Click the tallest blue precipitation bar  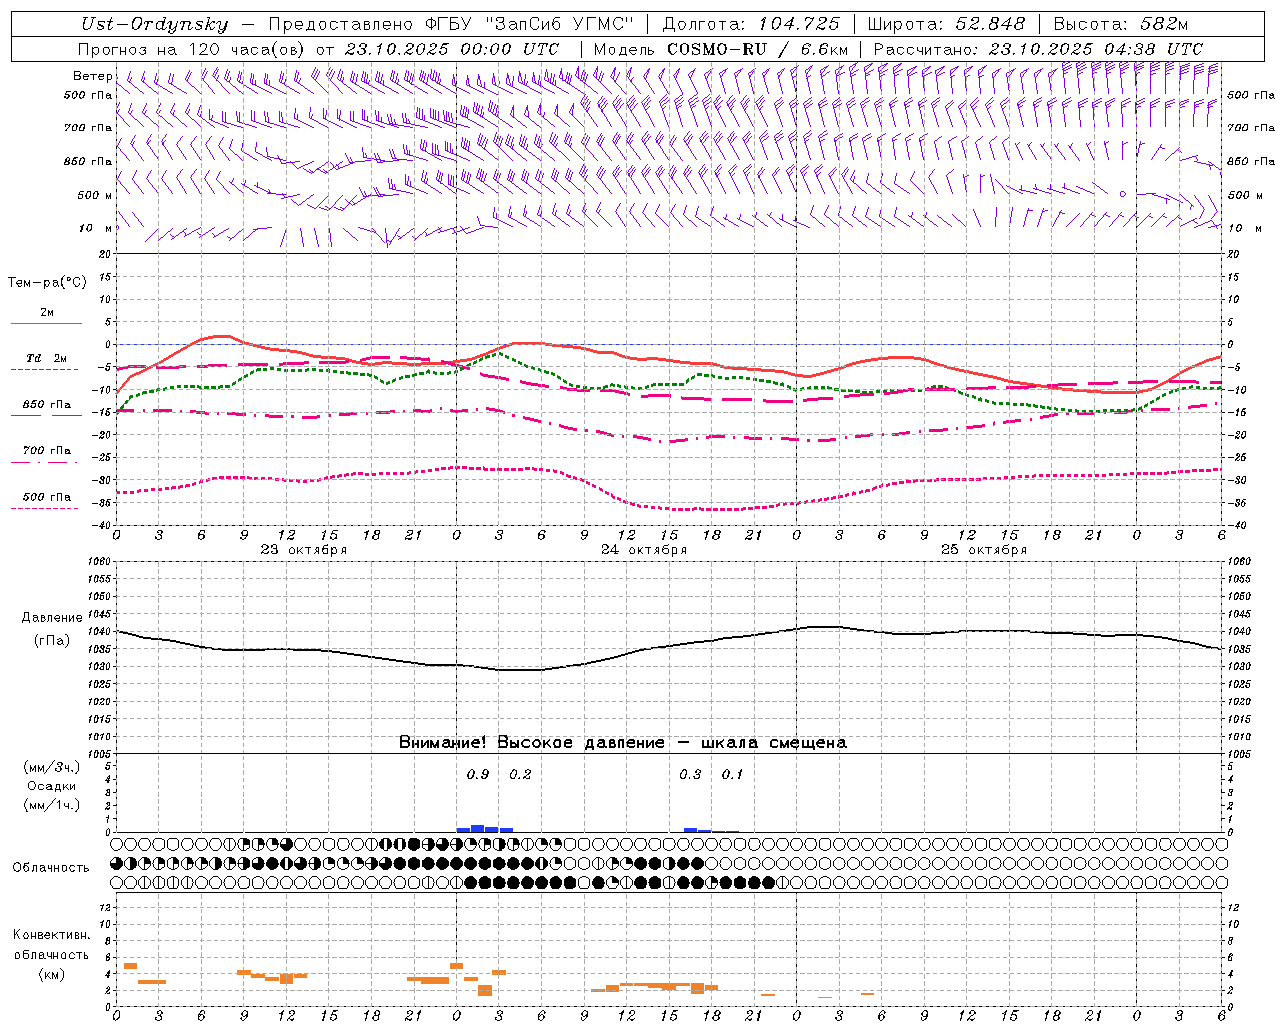tap(478, 828)
